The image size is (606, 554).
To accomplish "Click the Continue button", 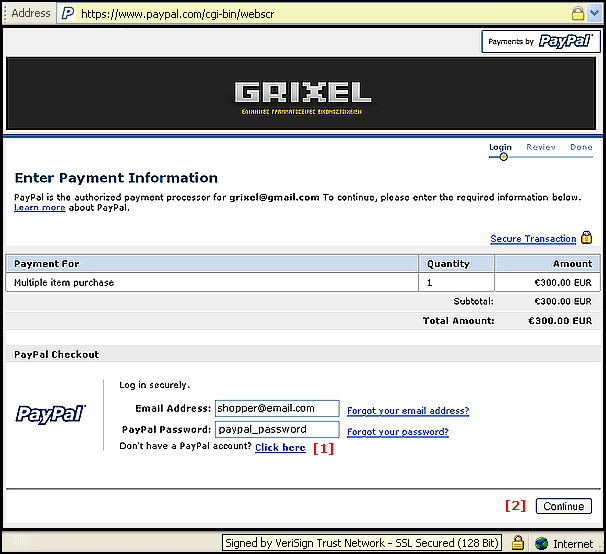I will 563,506.
